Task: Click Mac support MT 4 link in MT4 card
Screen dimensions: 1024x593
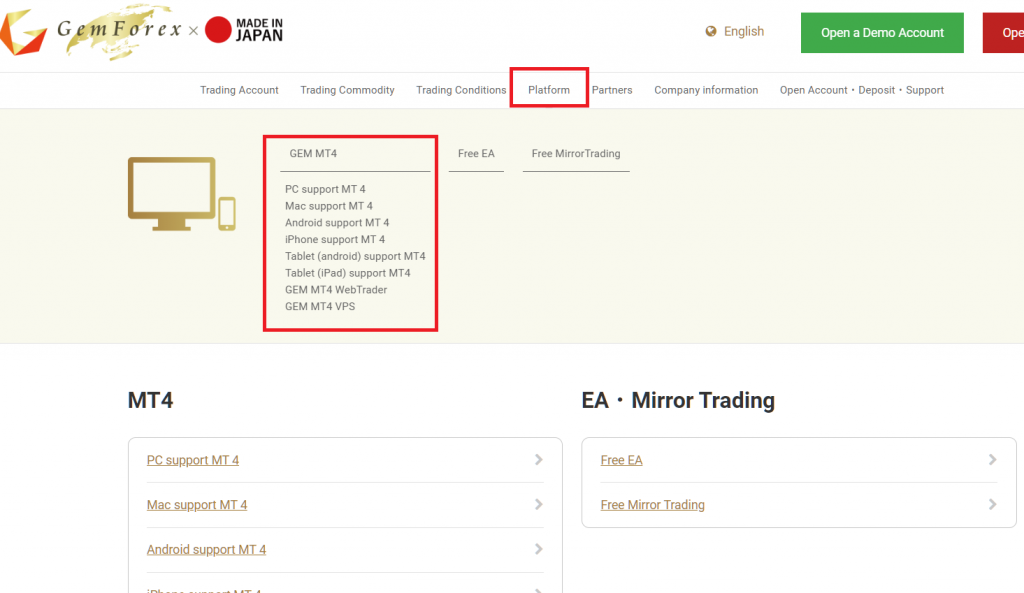Action: click(197, 505)
